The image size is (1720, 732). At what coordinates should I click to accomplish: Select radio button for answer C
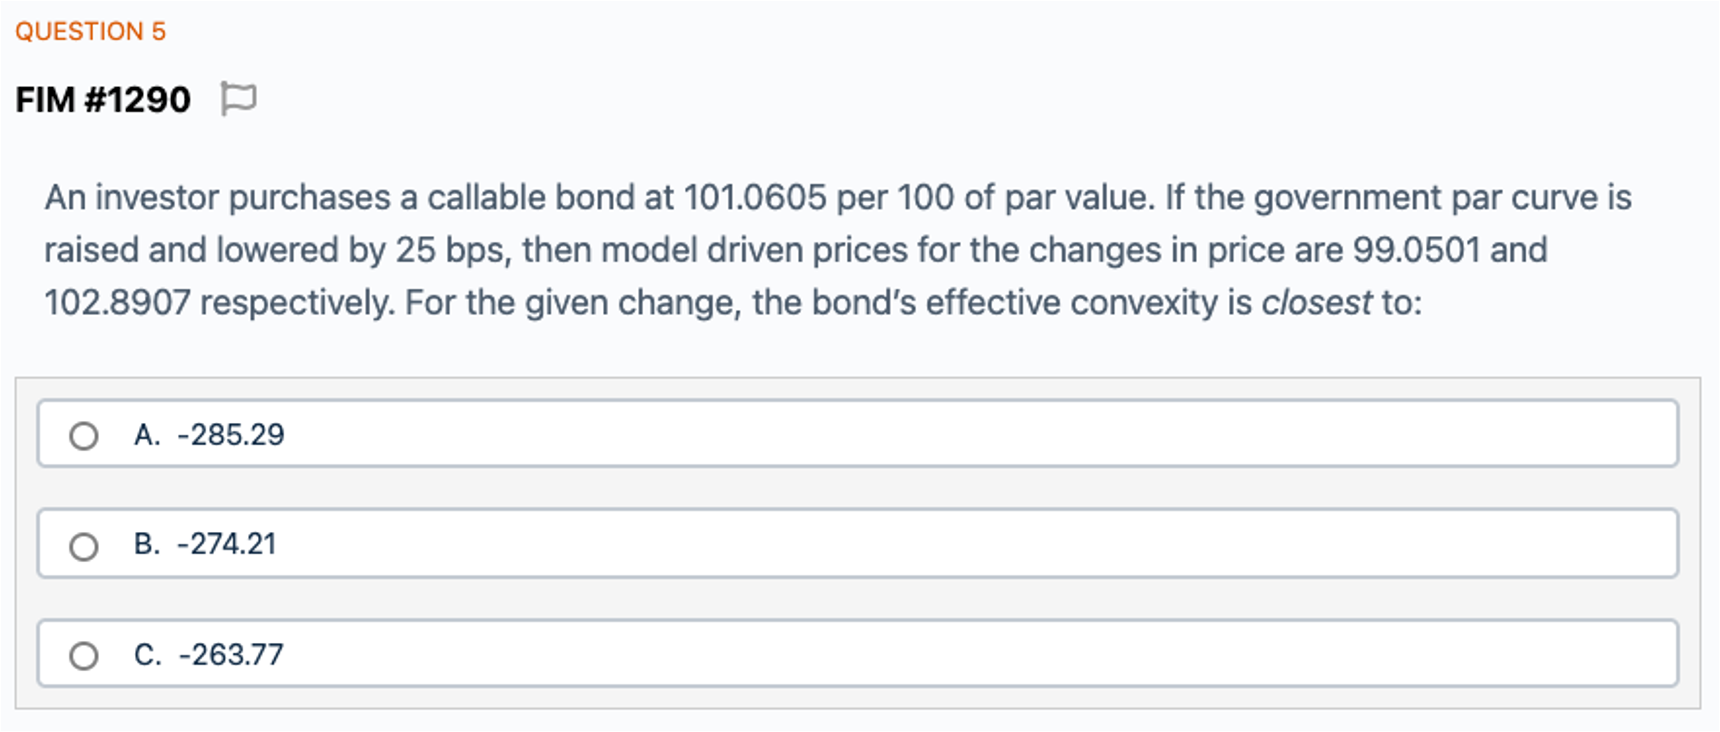point(84,656)
